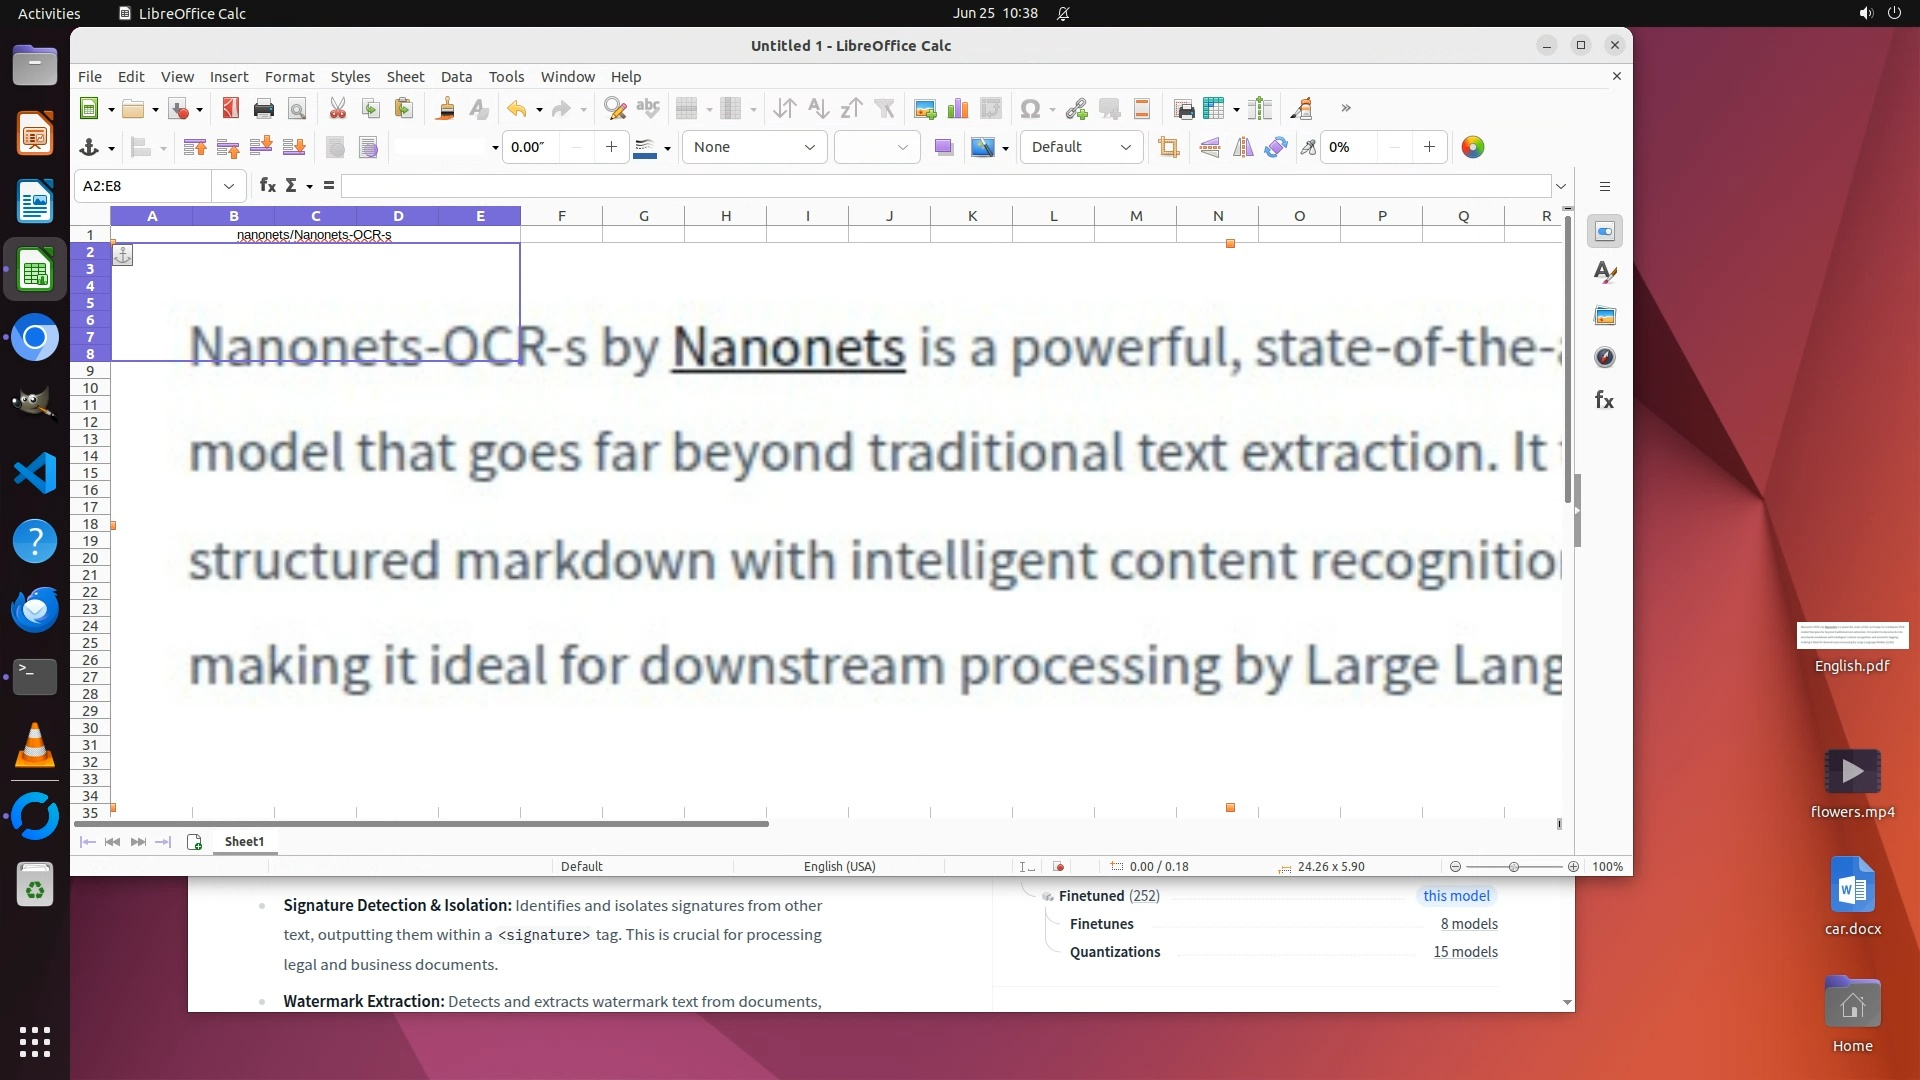Click the zoom slider in status bar
The width and height of the screenshot is (1920, 1080).
pyautogui.click(x=1514, y=867)
